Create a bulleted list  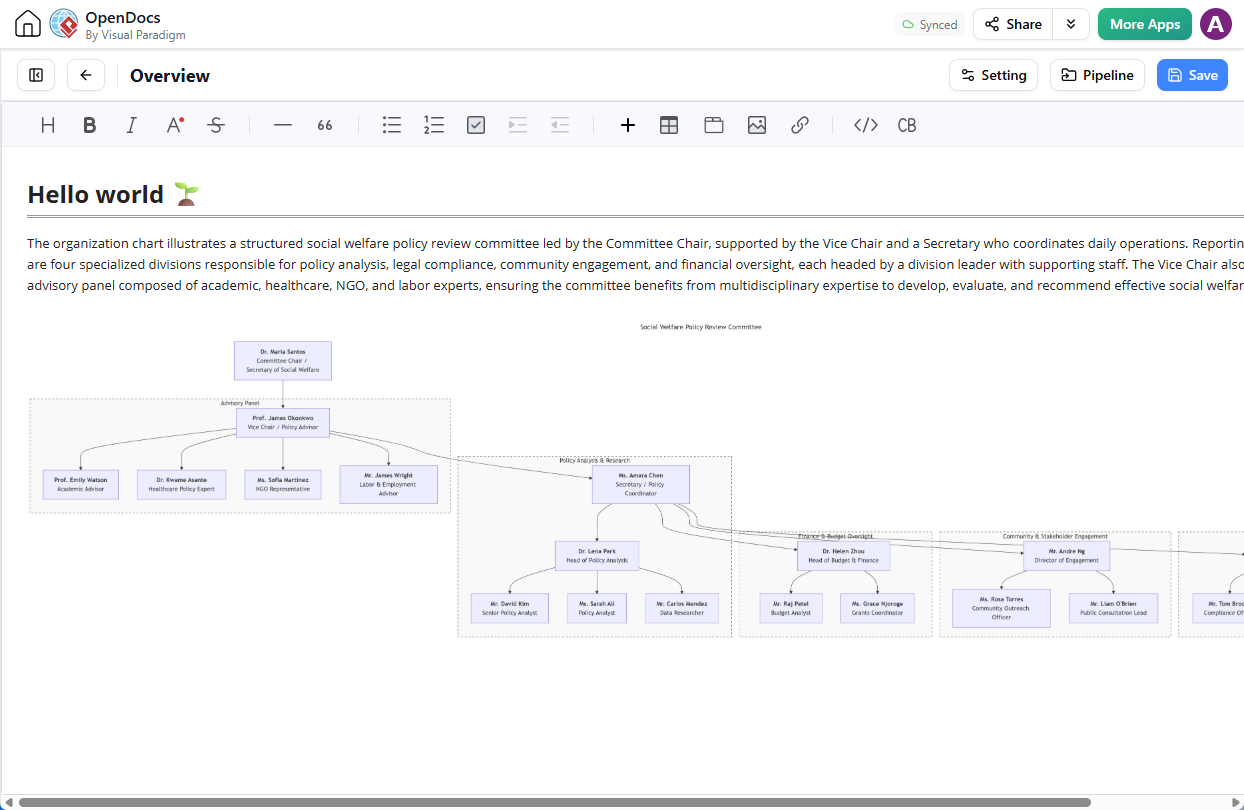[x=392, y=125]
